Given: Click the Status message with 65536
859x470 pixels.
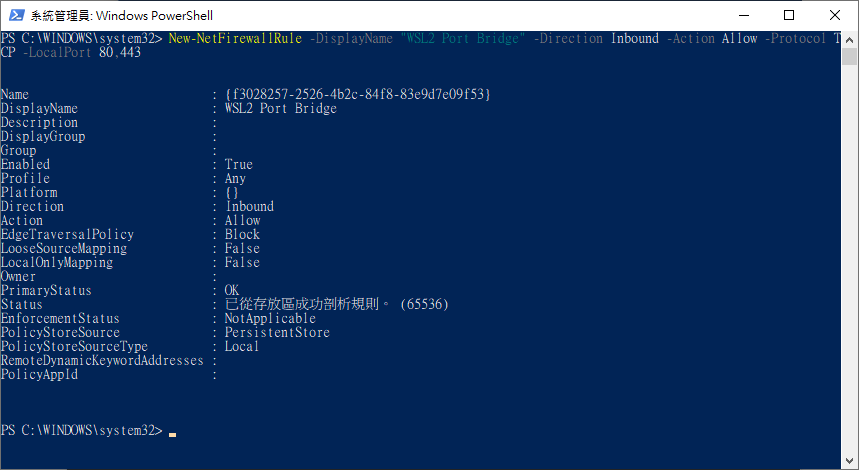Looking at the screenshot, I should 336,304.
